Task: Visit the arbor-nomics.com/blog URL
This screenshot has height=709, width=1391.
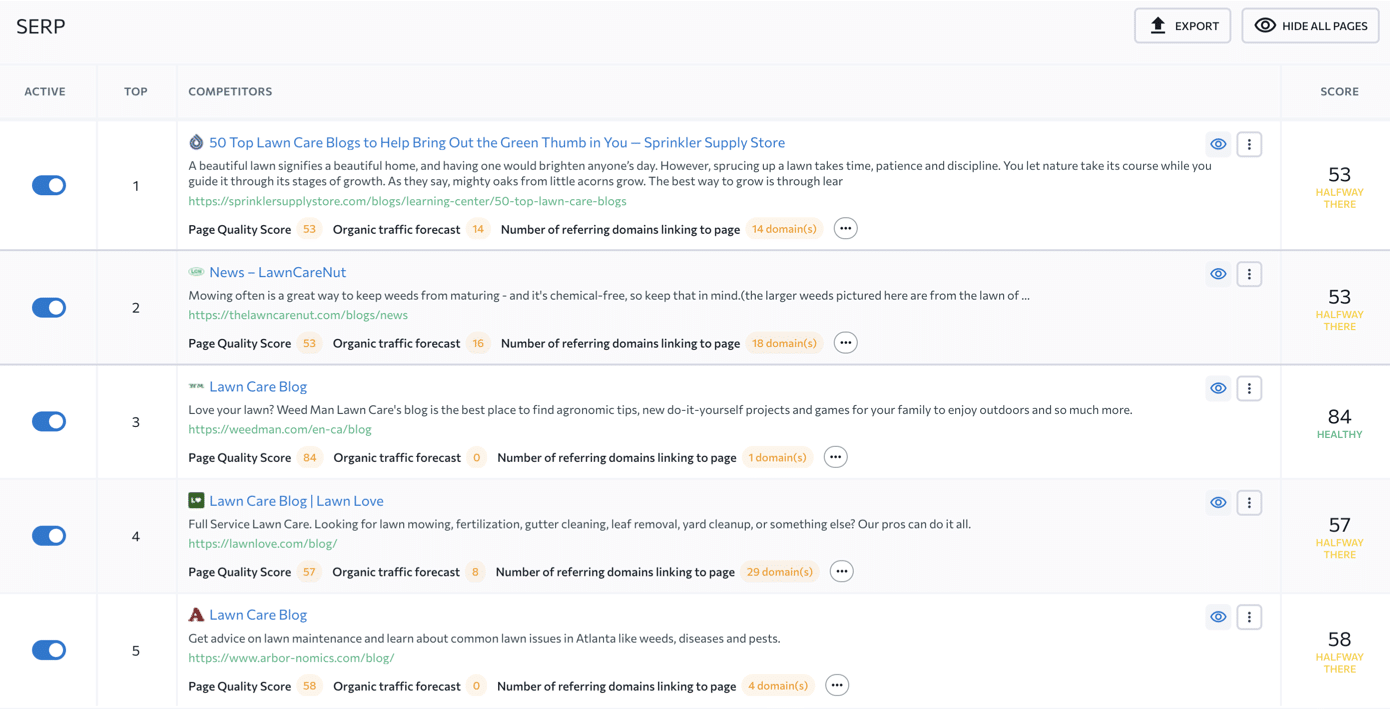Action: (x=291, y=658)
